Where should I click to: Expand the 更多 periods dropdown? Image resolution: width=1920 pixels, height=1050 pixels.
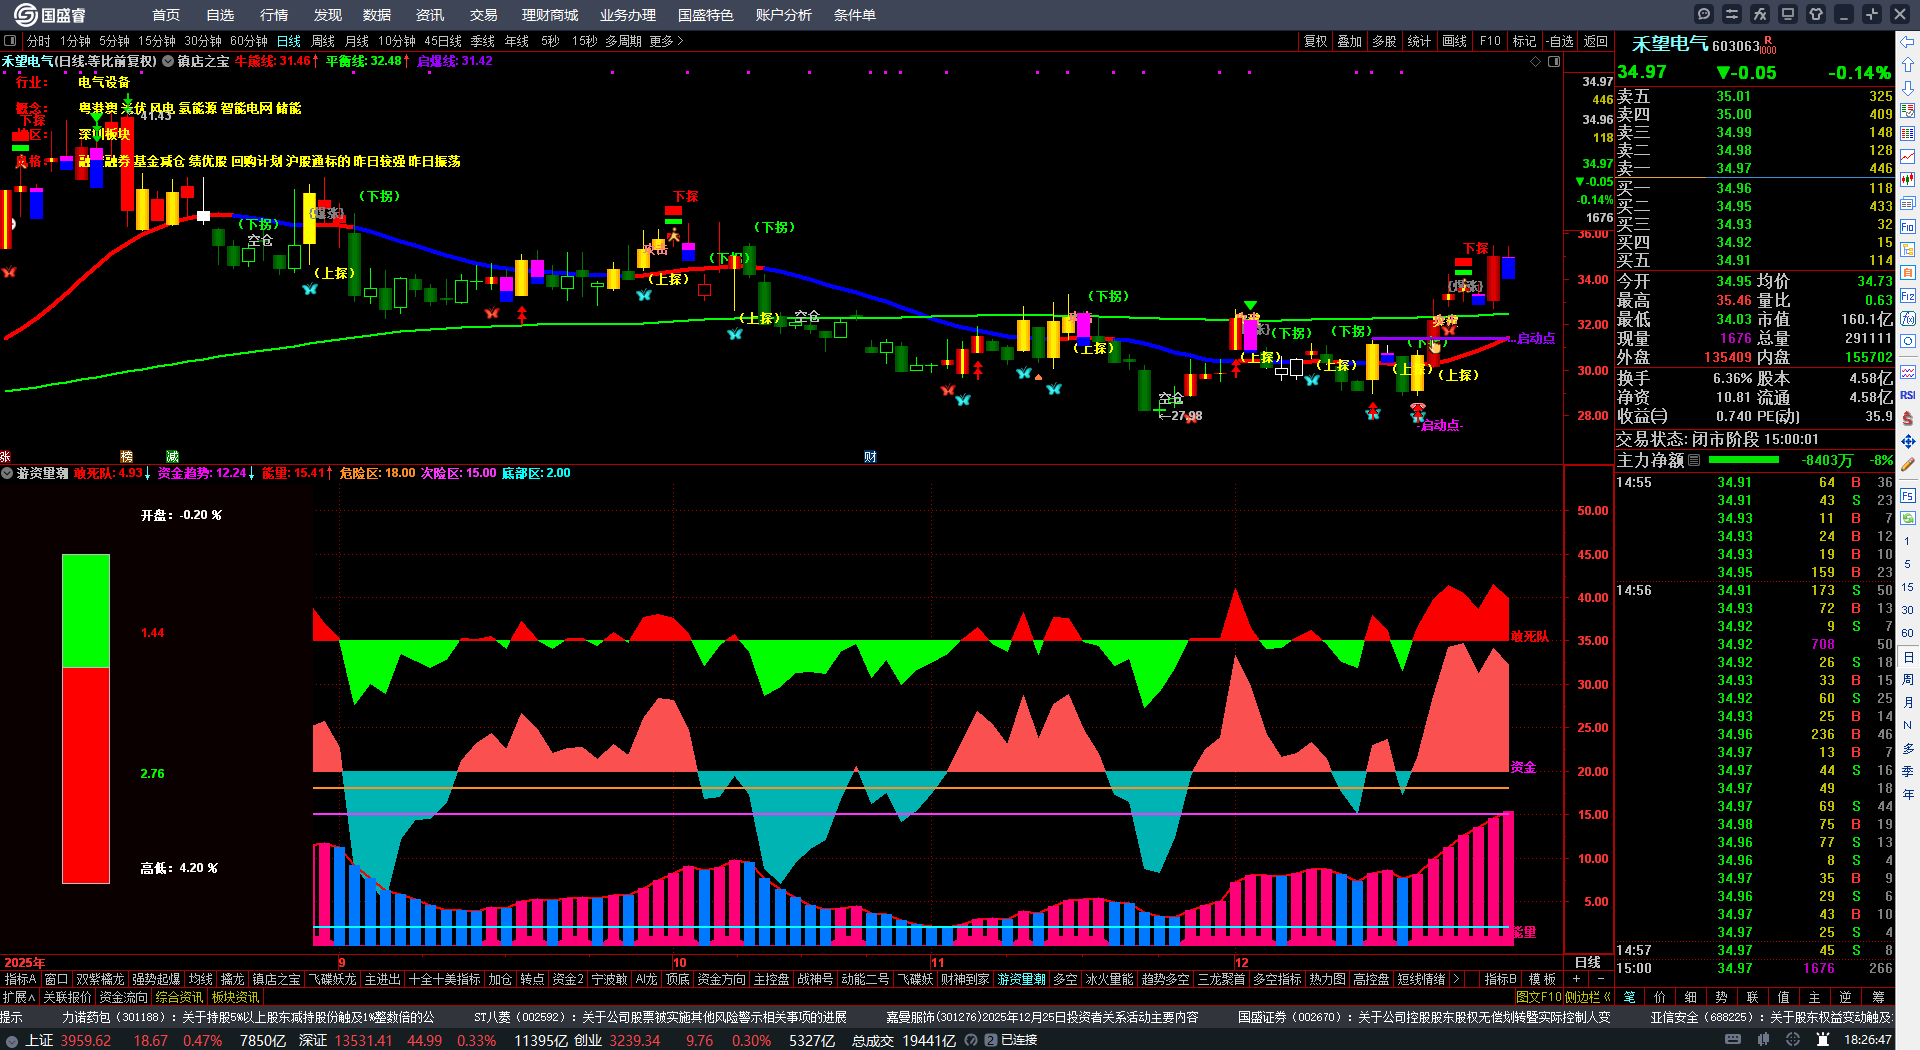666,41
